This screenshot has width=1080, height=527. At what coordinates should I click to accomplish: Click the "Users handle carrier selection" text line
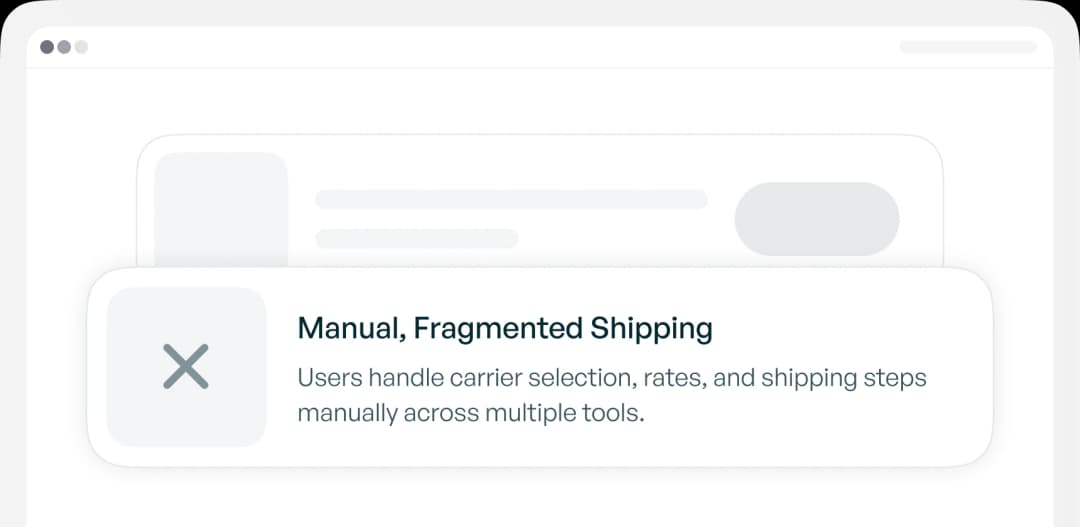[x=612, y=379]
